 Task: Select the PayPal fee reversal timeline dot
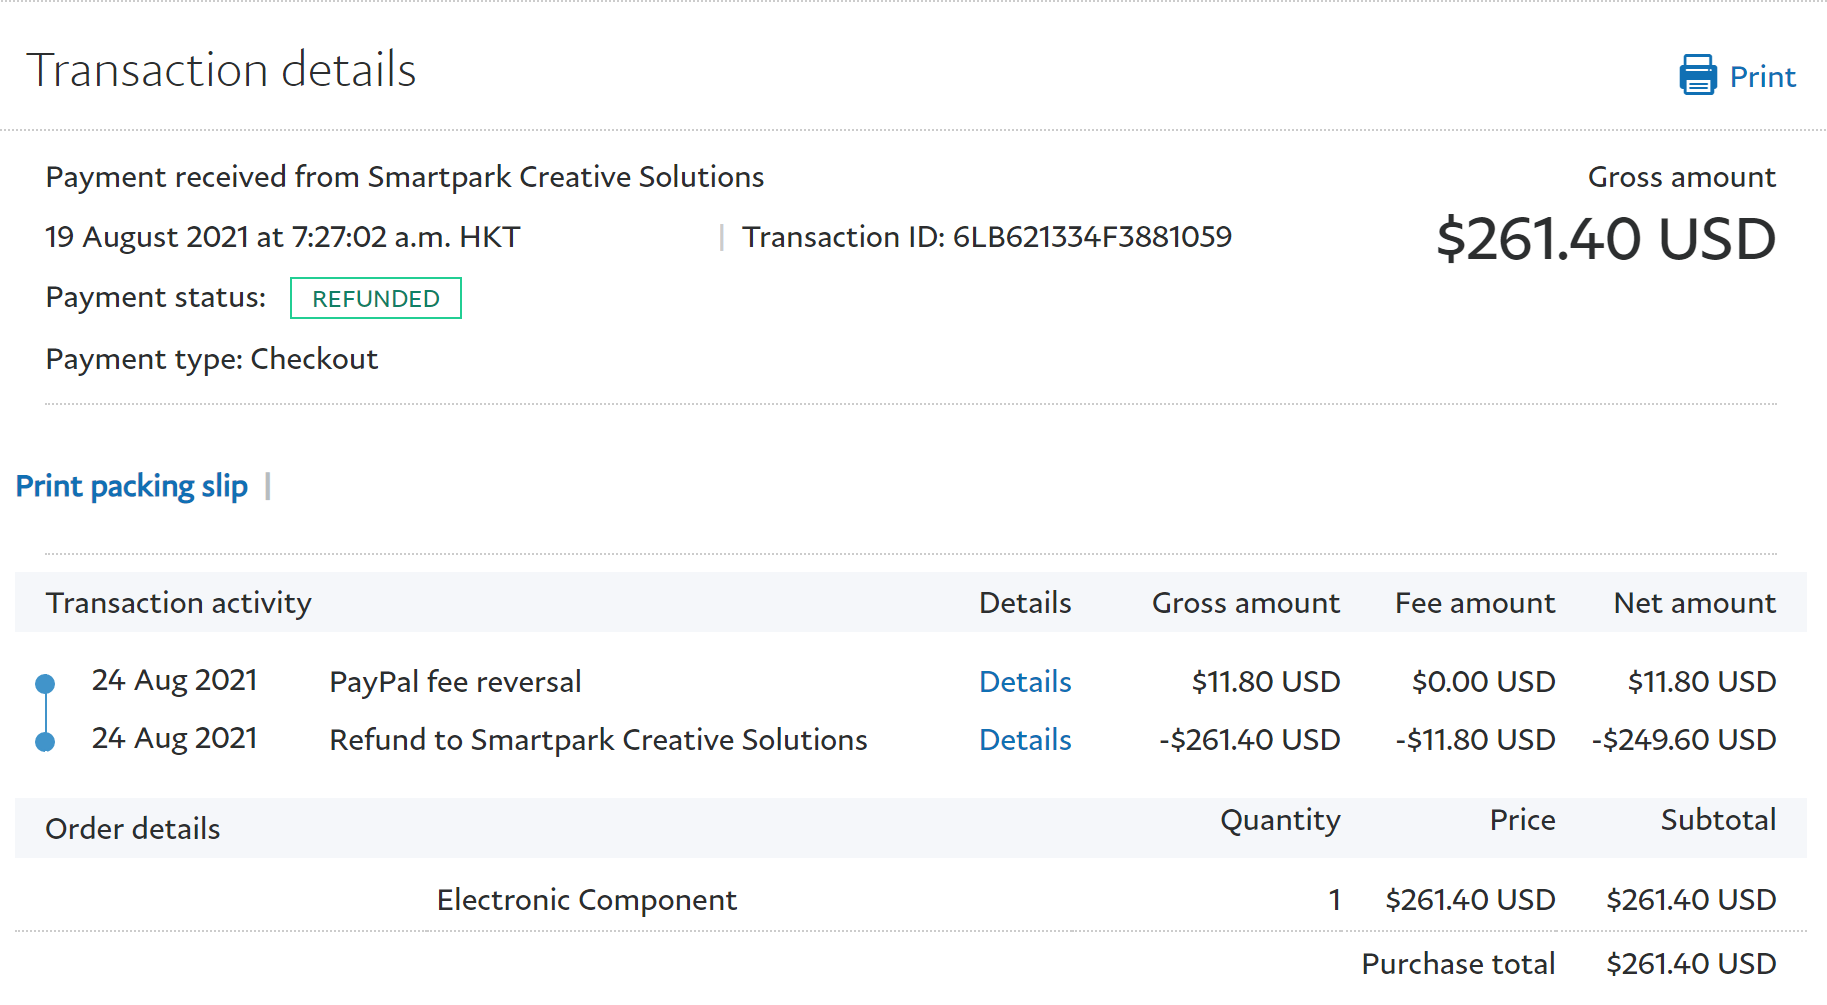point(45,684)
